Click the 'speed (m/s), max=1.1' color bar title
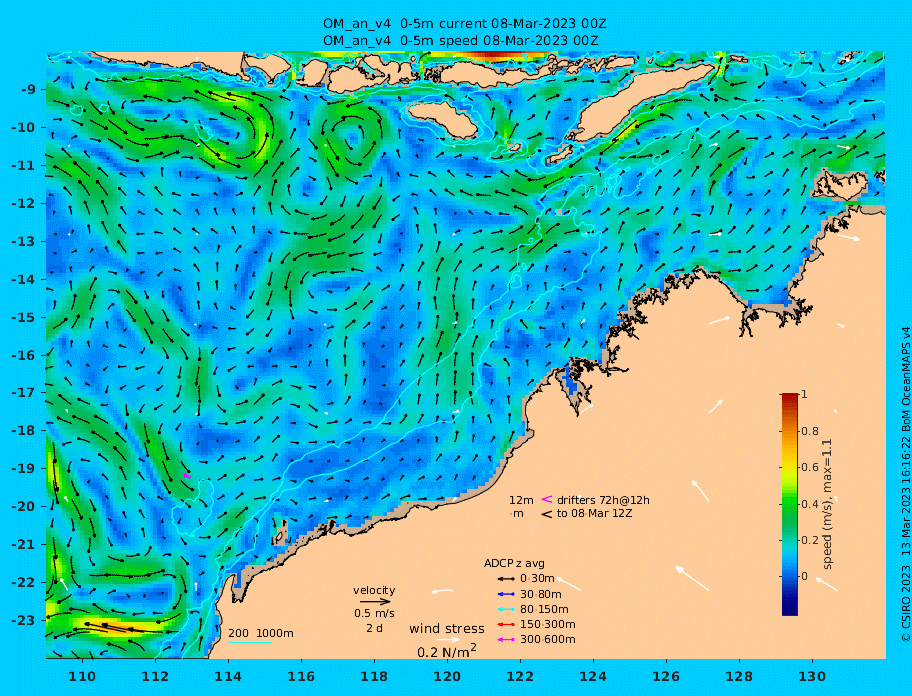 [x=827, y=504]
